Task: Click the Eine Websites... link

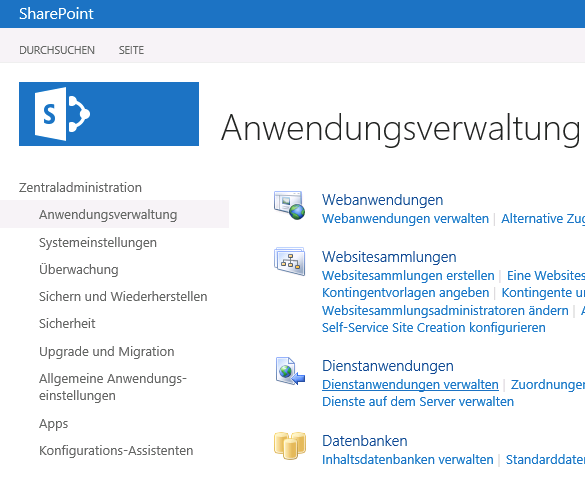Action: pos(546,275)
